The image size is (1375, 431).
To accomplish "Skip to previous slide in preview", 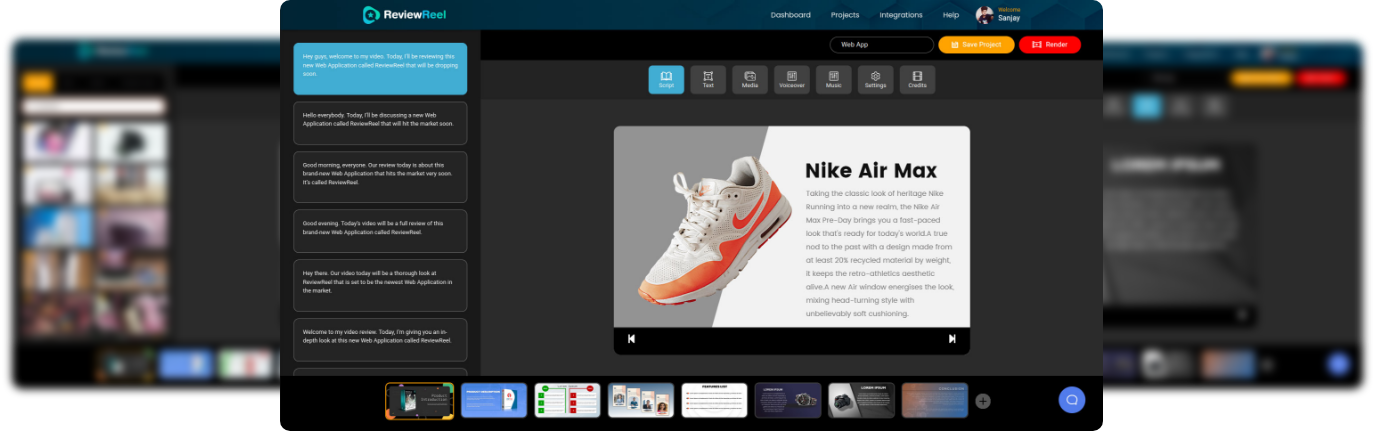I will click(631, 339).
